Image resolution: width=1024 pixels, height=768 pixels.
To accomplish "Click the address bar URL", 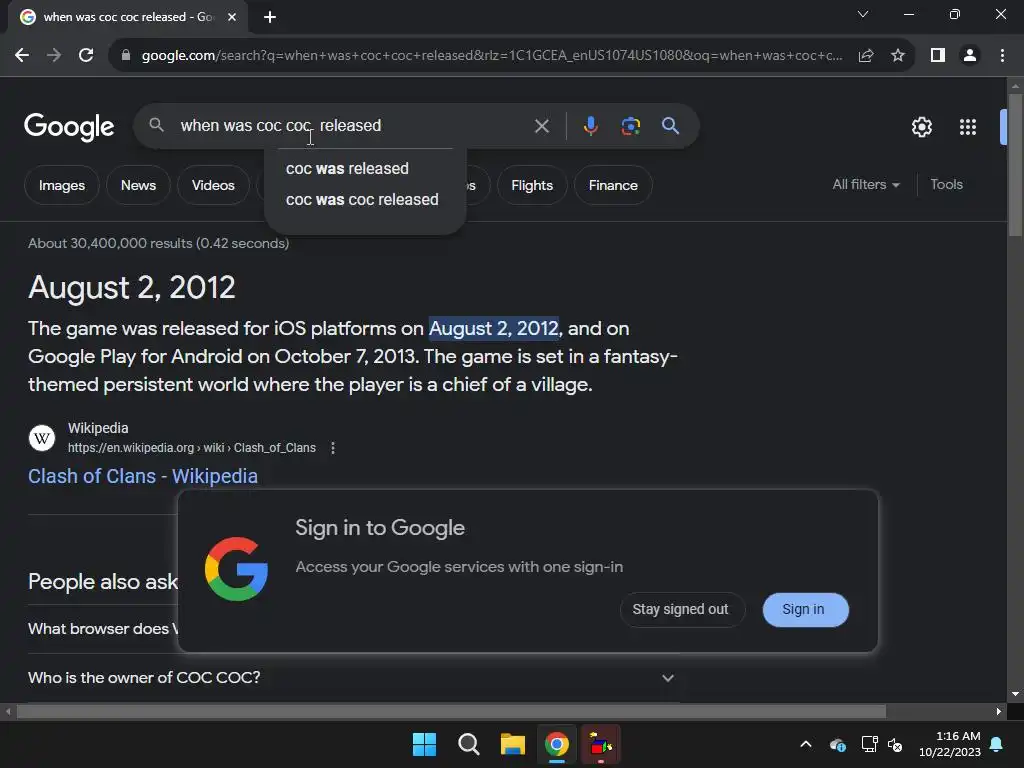I will tap(491, 56).
